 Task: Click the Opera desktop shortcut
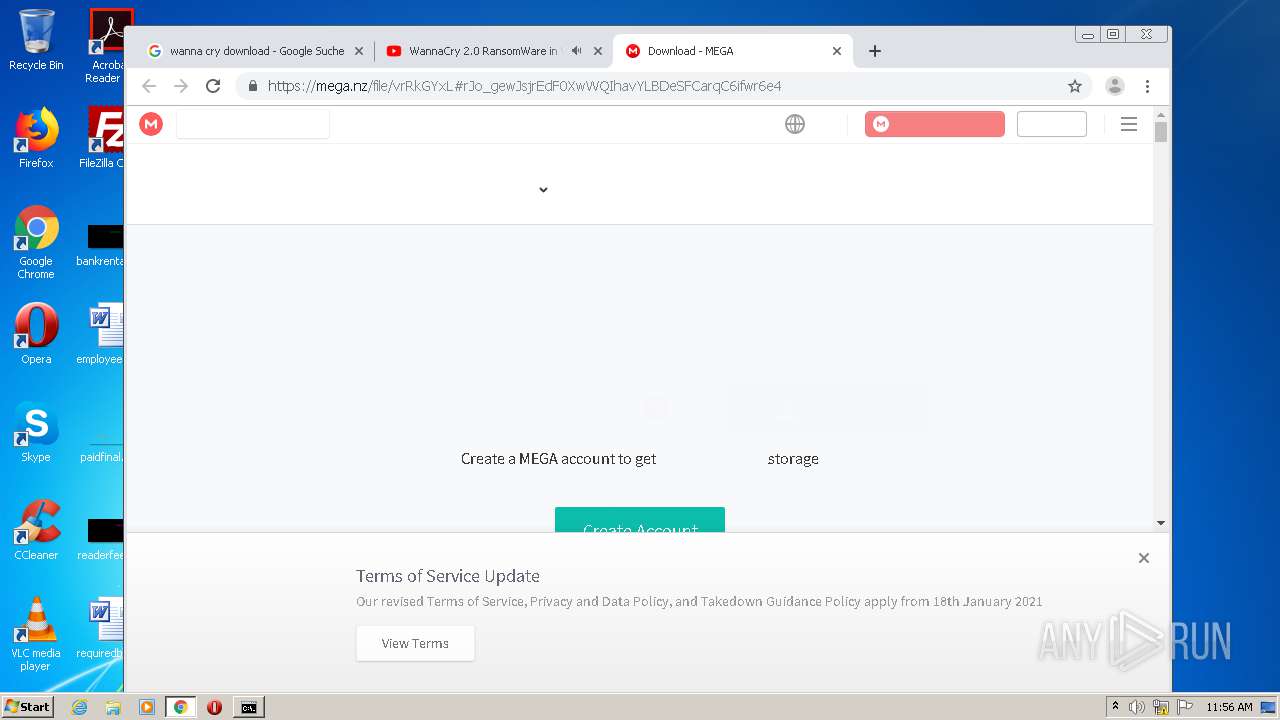pyautogui.click(x=36, y=334)
